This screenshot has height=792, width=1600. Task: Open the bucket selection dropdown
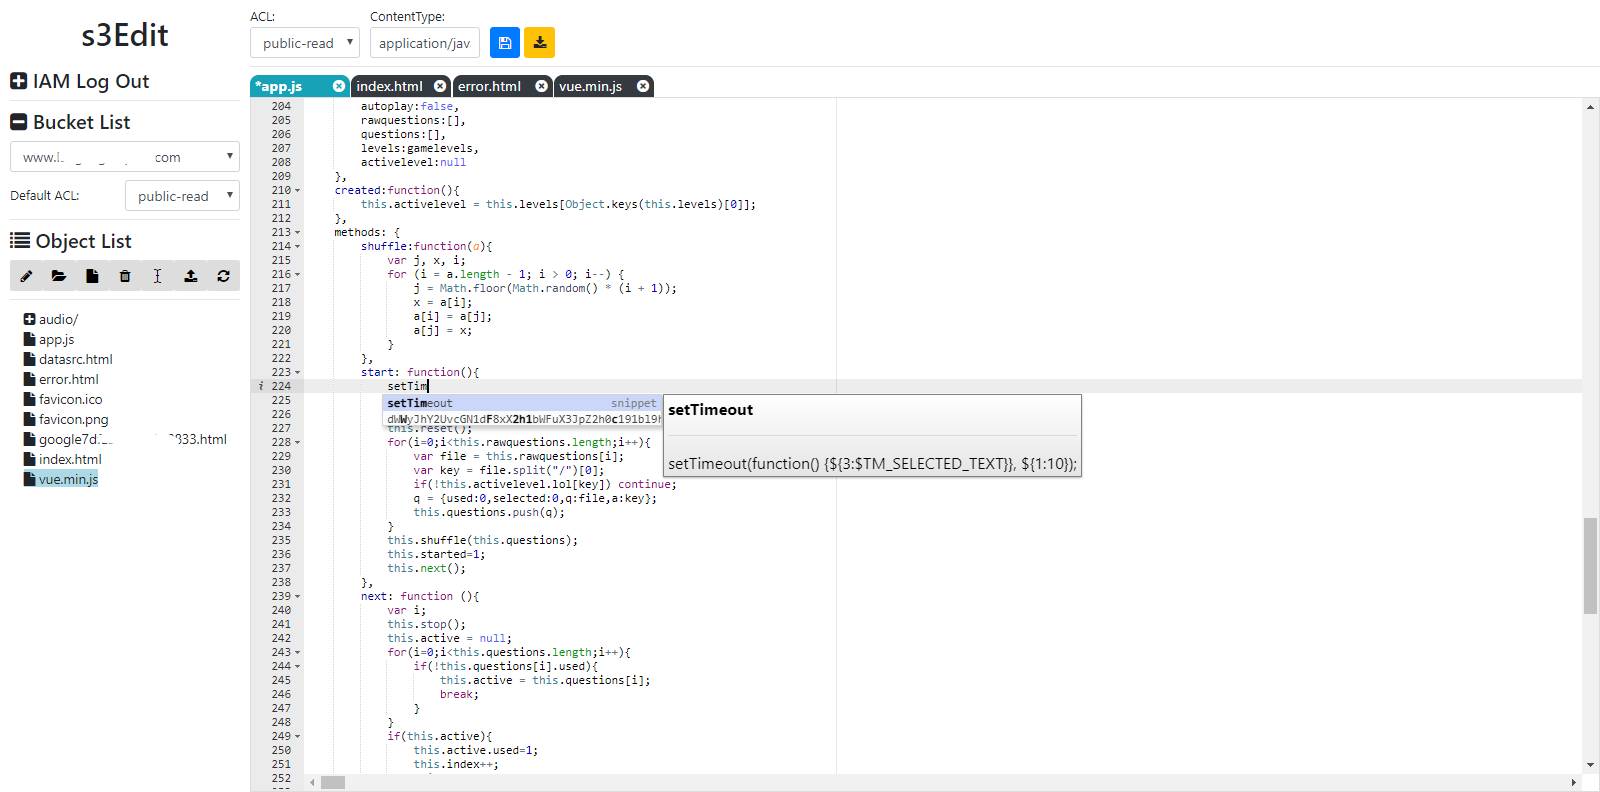click(x=125, y=157)
